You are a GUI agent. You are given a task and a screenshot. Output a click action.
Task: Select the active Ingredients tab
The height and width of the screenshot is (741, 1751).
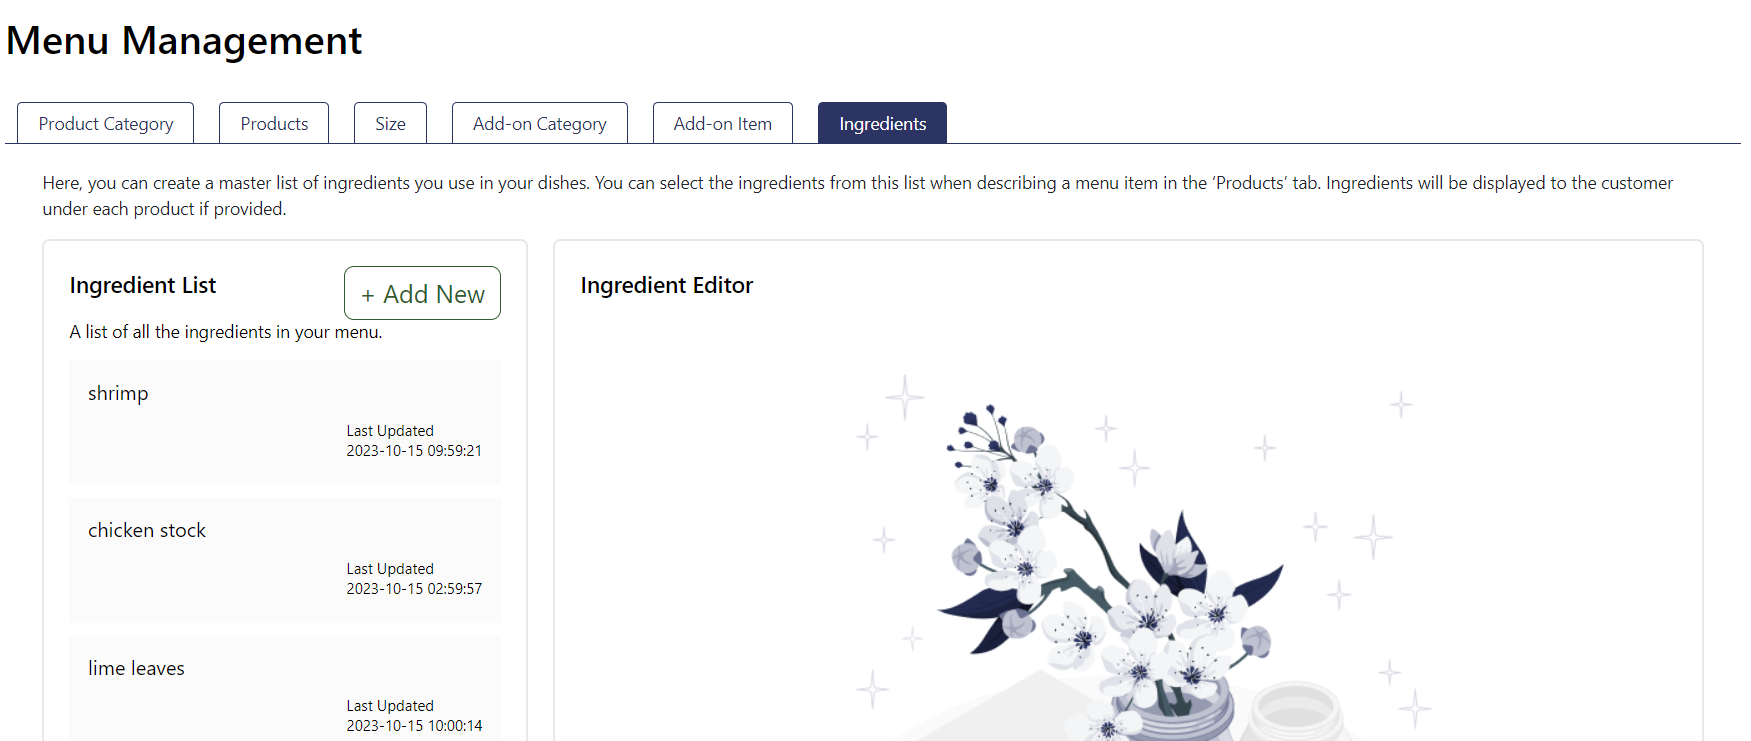pos(882,123)
